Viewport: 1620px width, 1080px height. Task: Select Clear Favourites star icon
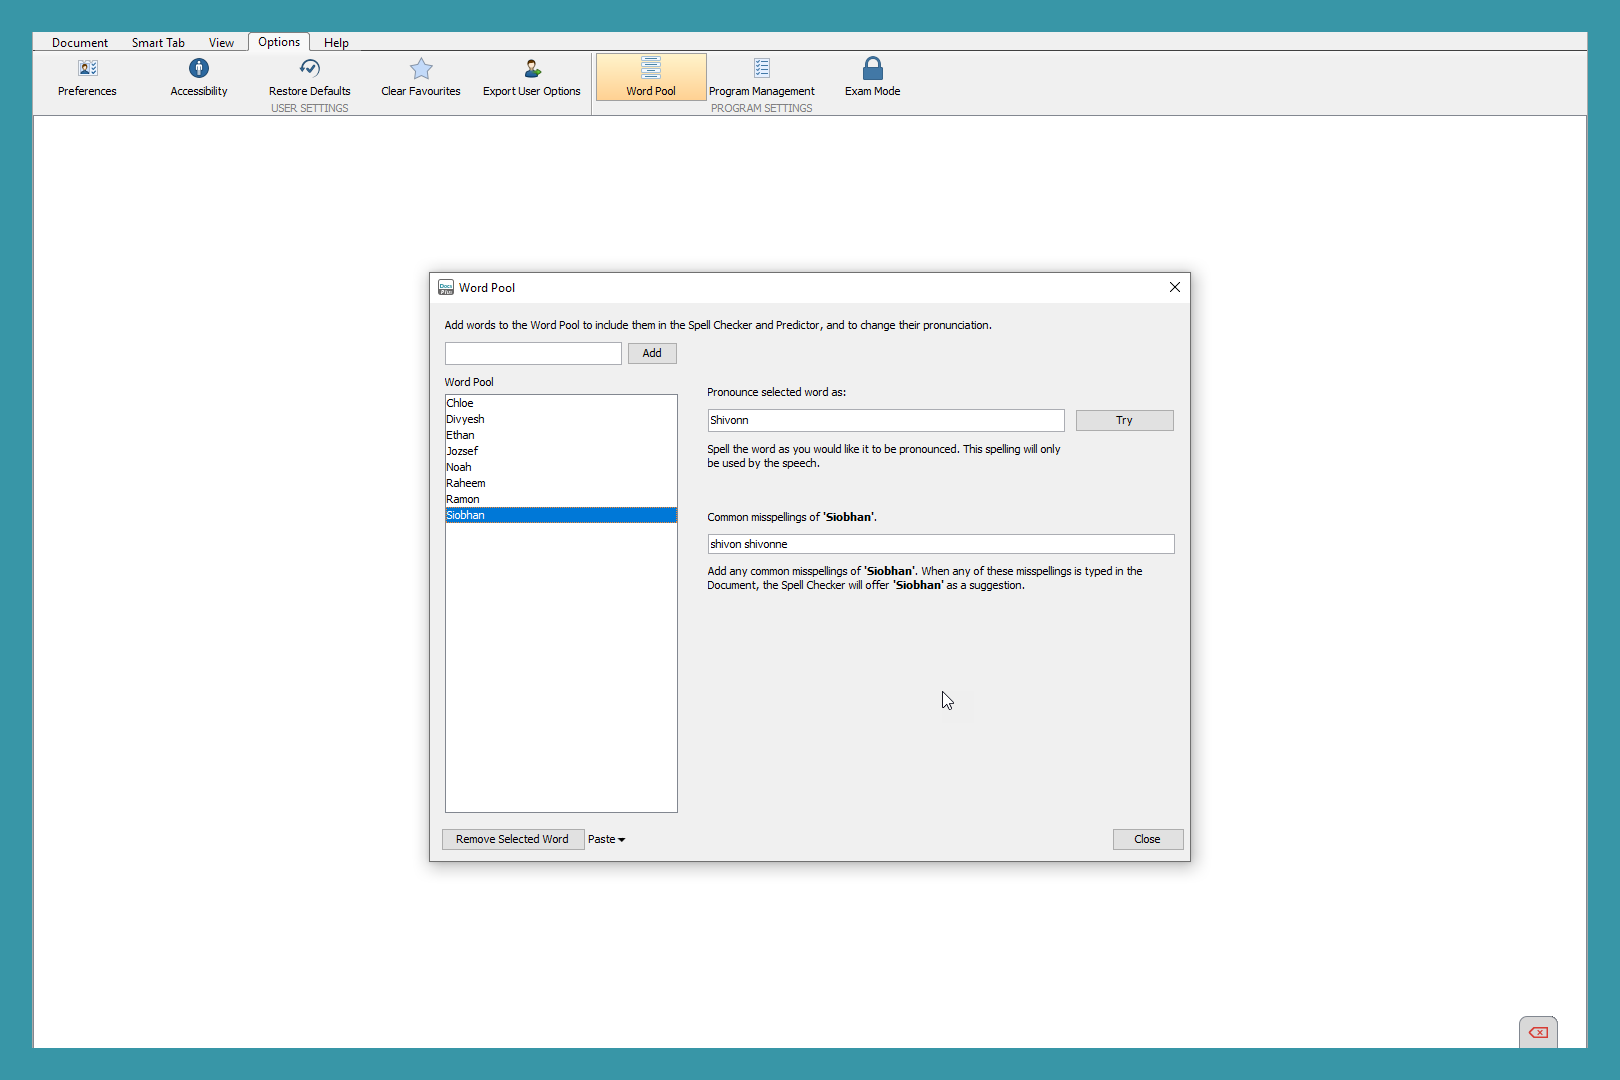pyautogui.click(x=421, y=68)
